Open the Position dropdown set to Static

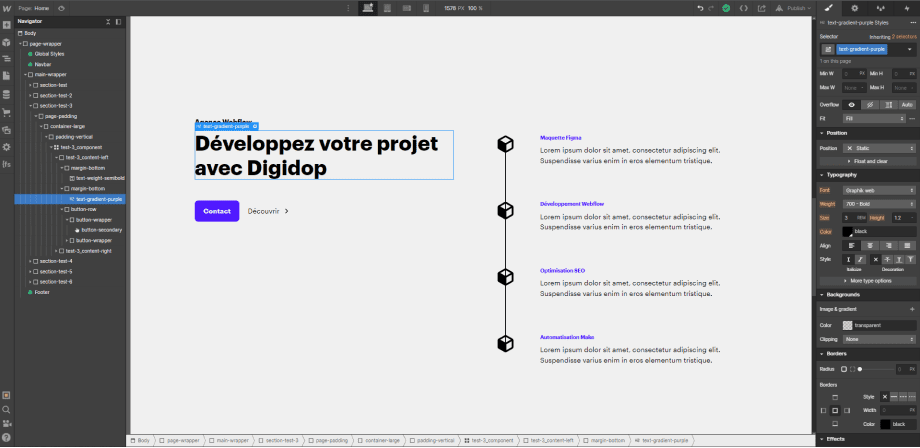point(879,148)
